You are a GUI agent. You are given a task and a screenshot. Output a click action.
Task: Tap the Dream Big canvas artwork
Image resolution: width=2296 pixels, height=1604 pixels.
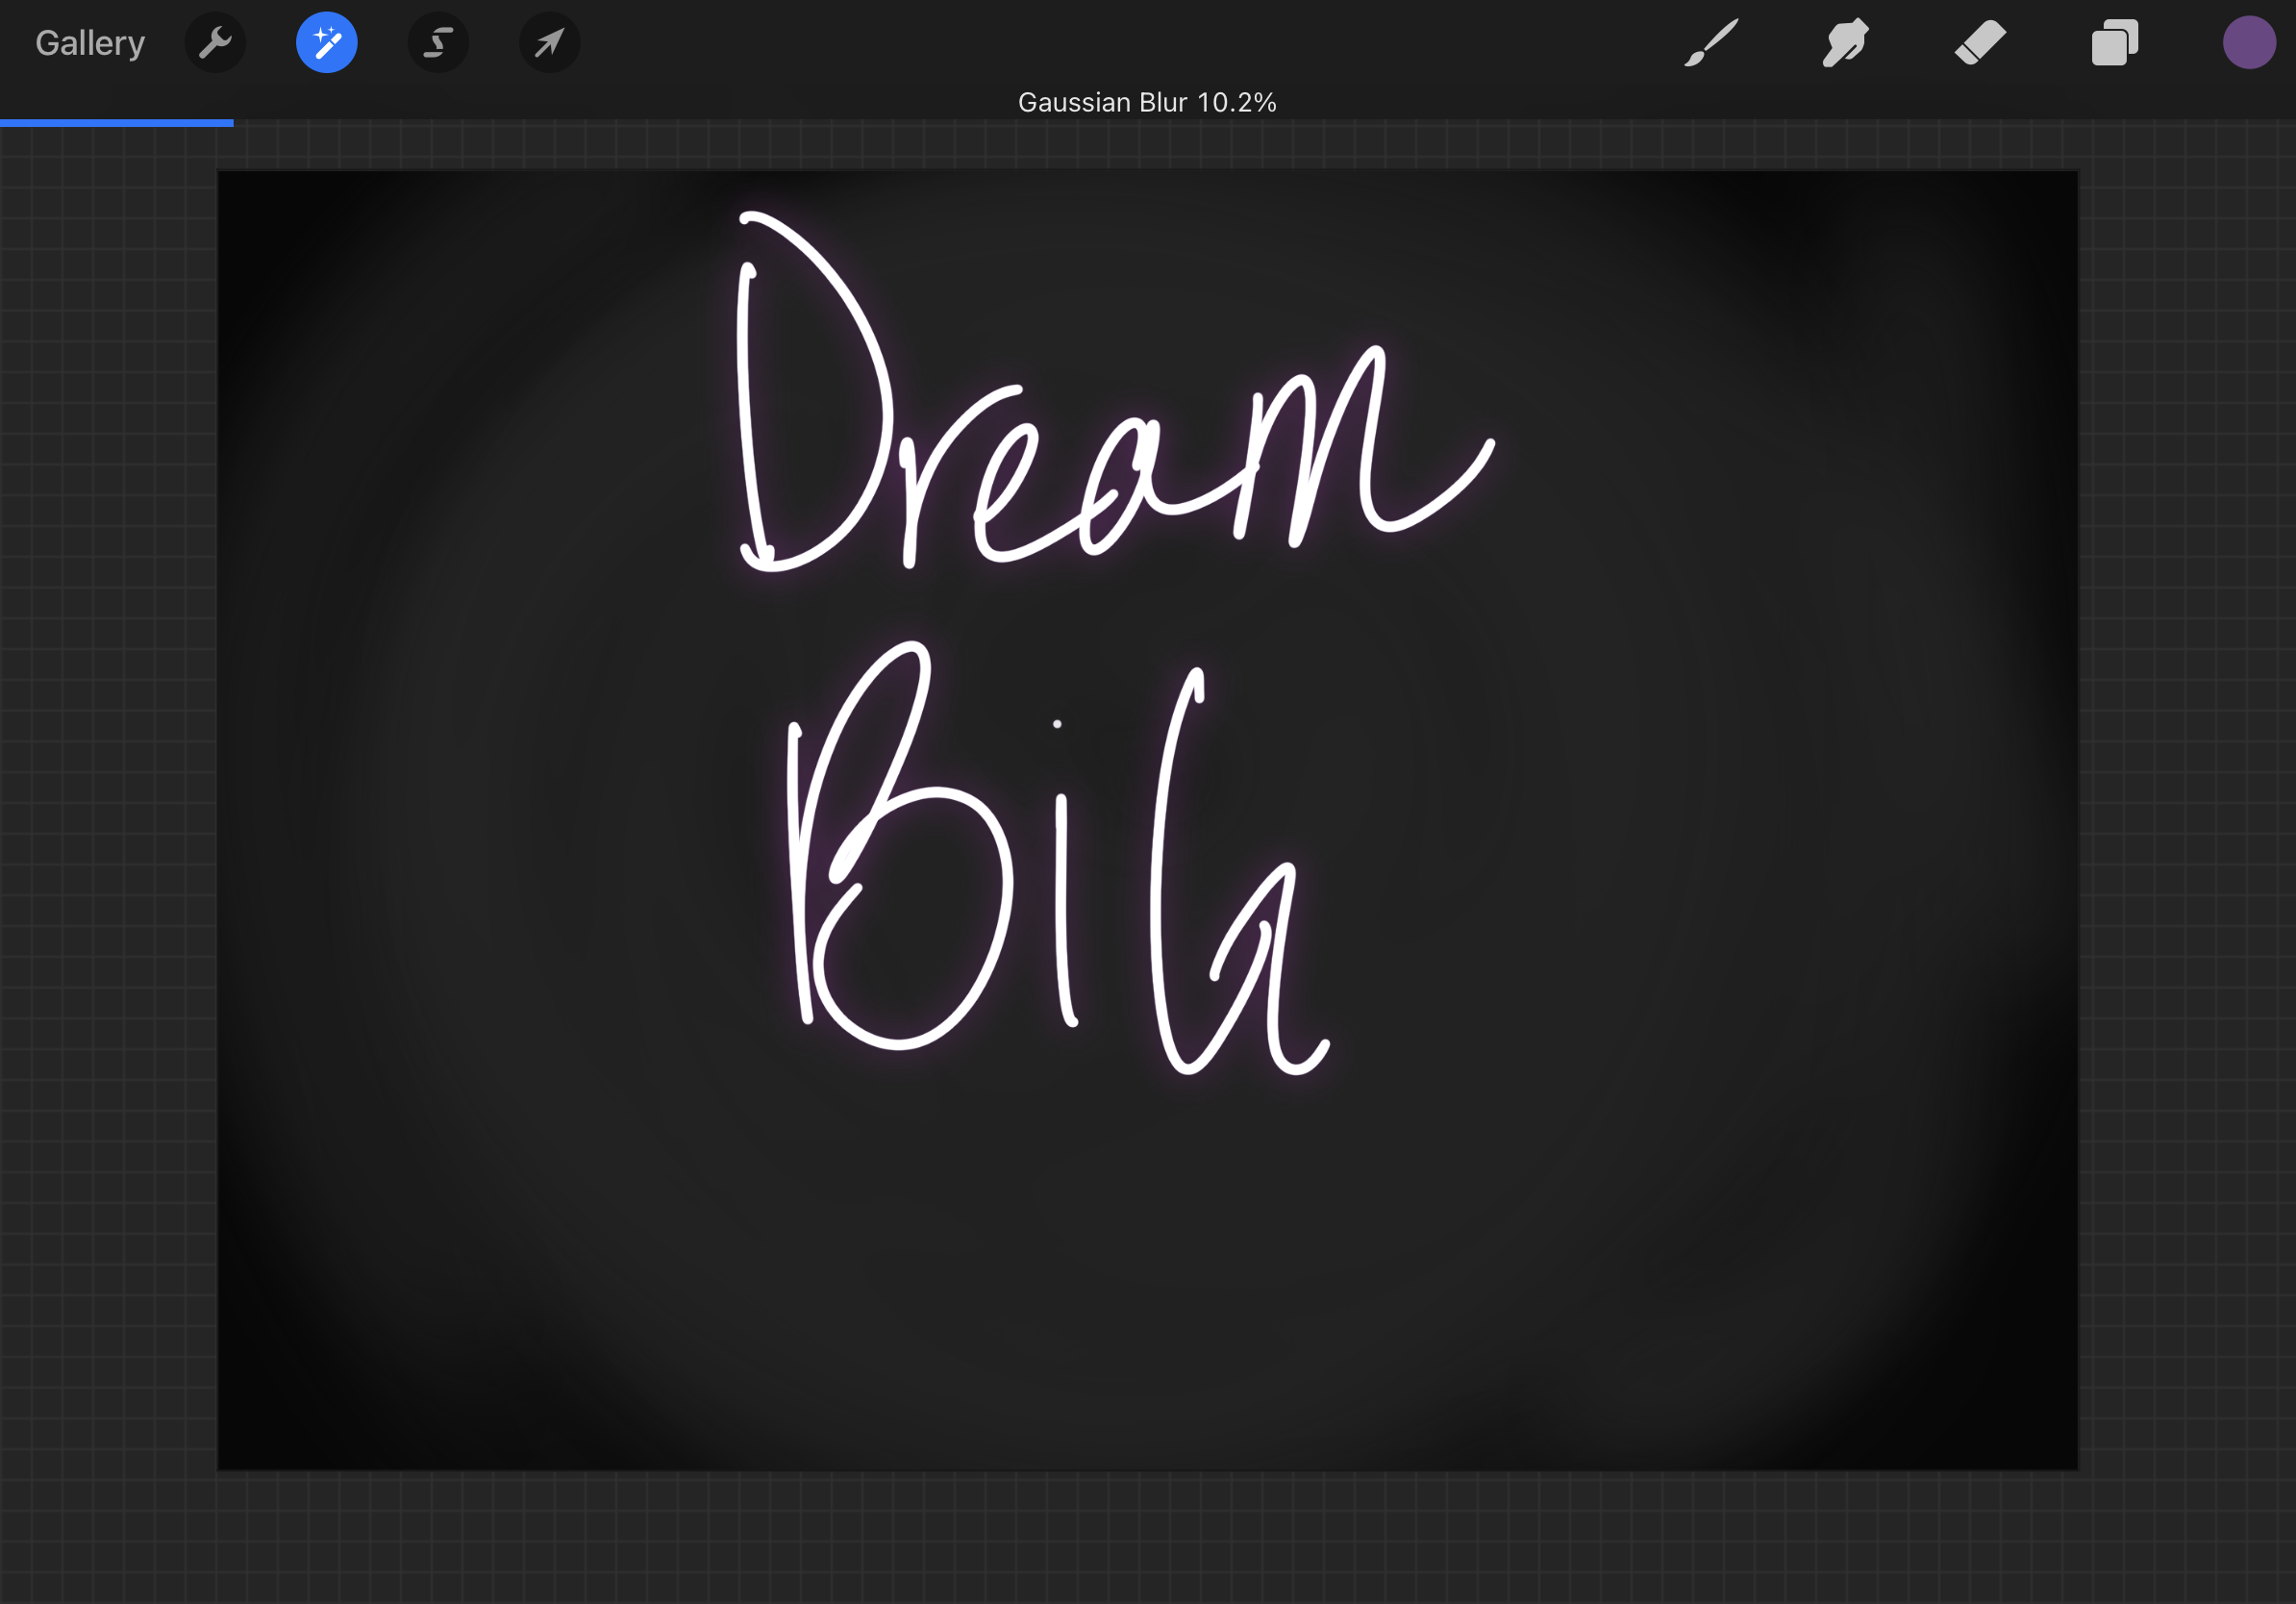click(1147, 820)
